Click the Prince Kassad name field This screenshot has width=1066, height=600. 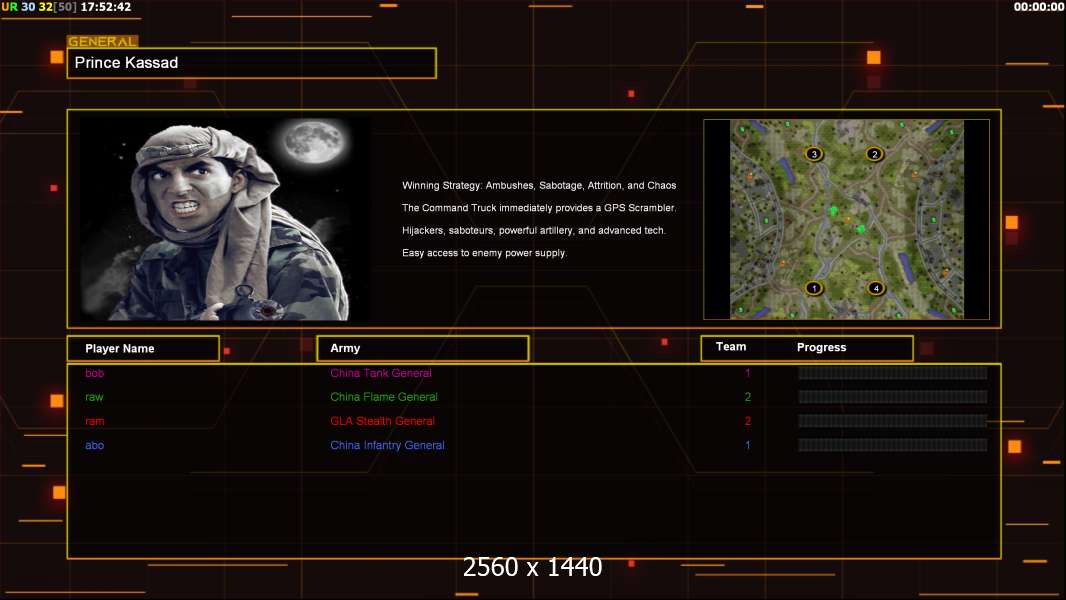(251, 63)
